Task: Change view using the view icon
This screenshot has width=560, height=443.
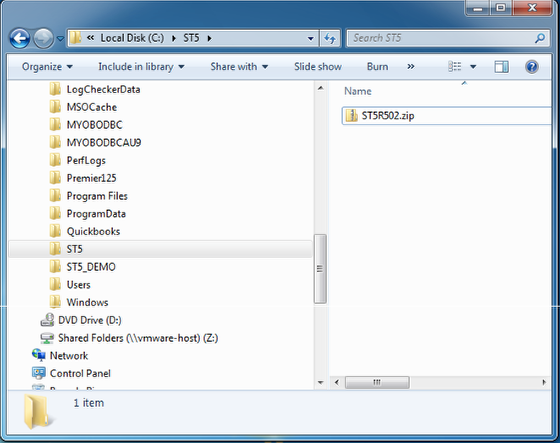Action: (x=455, y=66)
